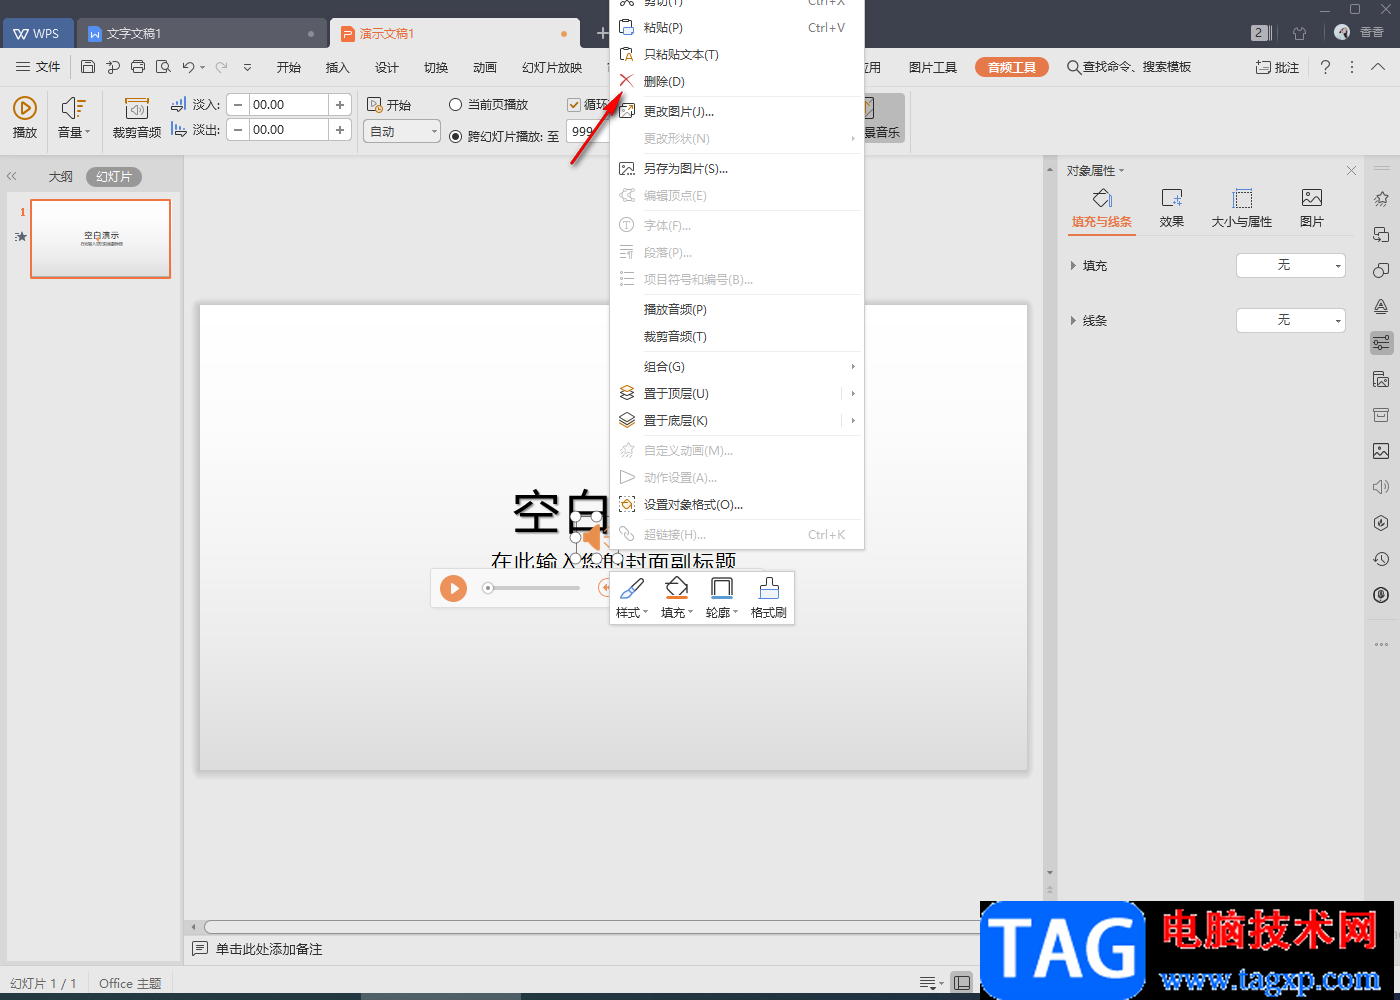Screen dimensions: 1400x1000
Task: Increase fade-out (淡出) time with plus
Action: [340, 130]
